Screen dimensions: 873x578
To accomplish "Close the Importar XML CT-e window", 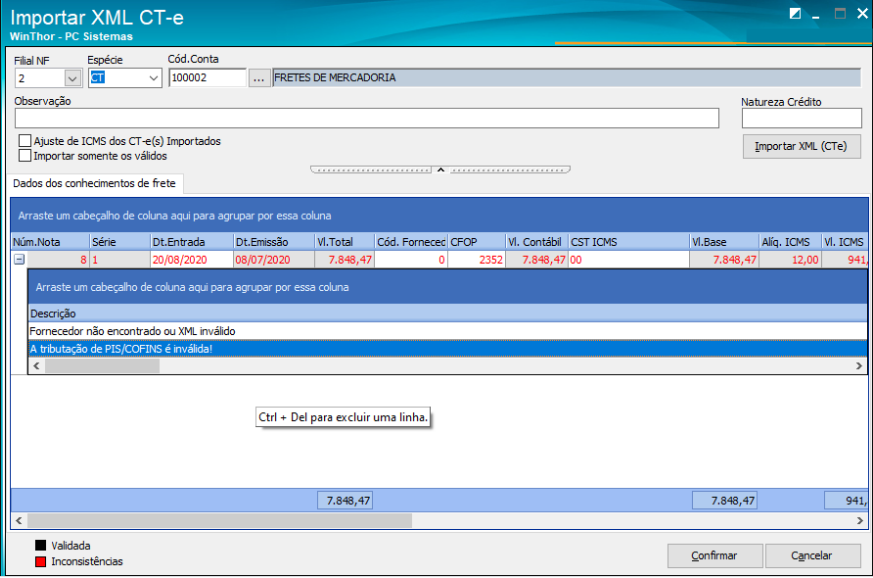I will (x=862, y=13).
